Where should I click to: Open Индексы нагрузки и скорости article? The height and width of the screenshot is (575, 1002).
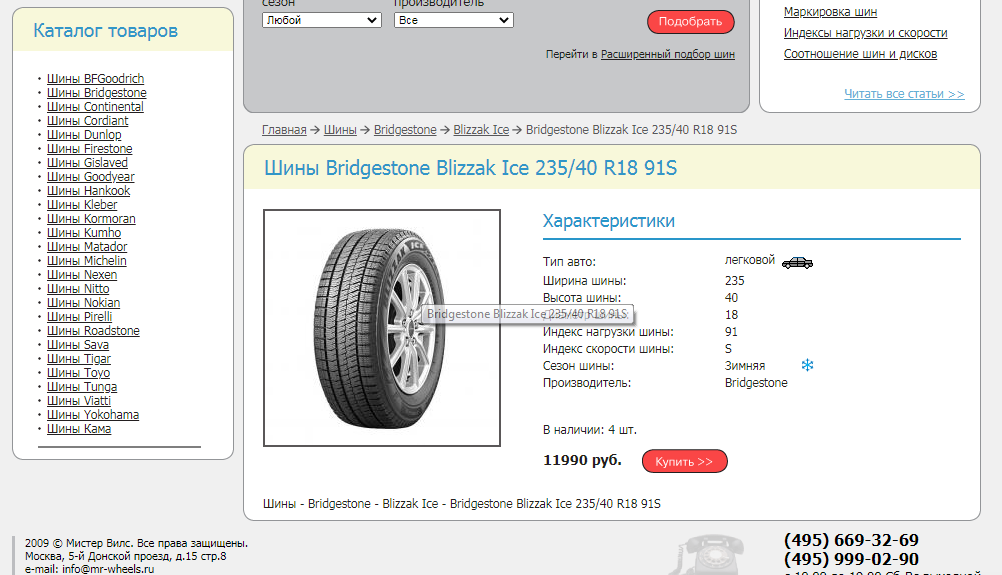pos(865,33)
